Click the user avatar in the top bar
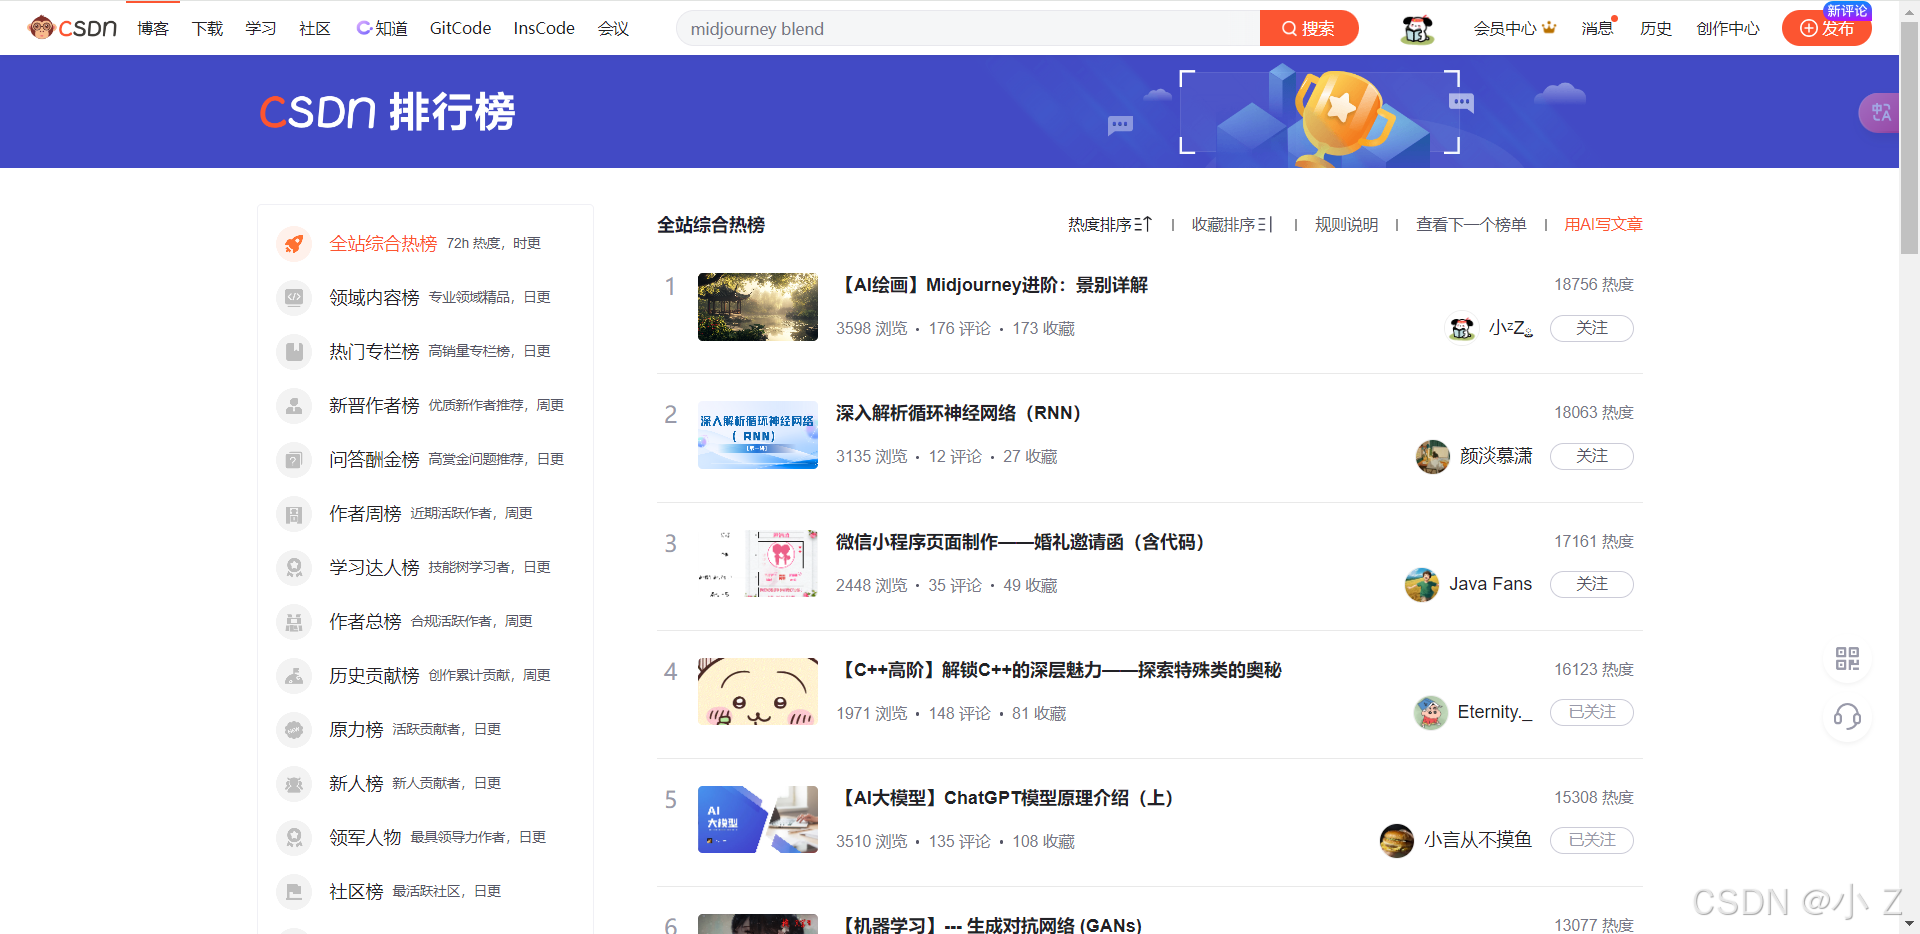1920x934 pixels. point(1417,29)
